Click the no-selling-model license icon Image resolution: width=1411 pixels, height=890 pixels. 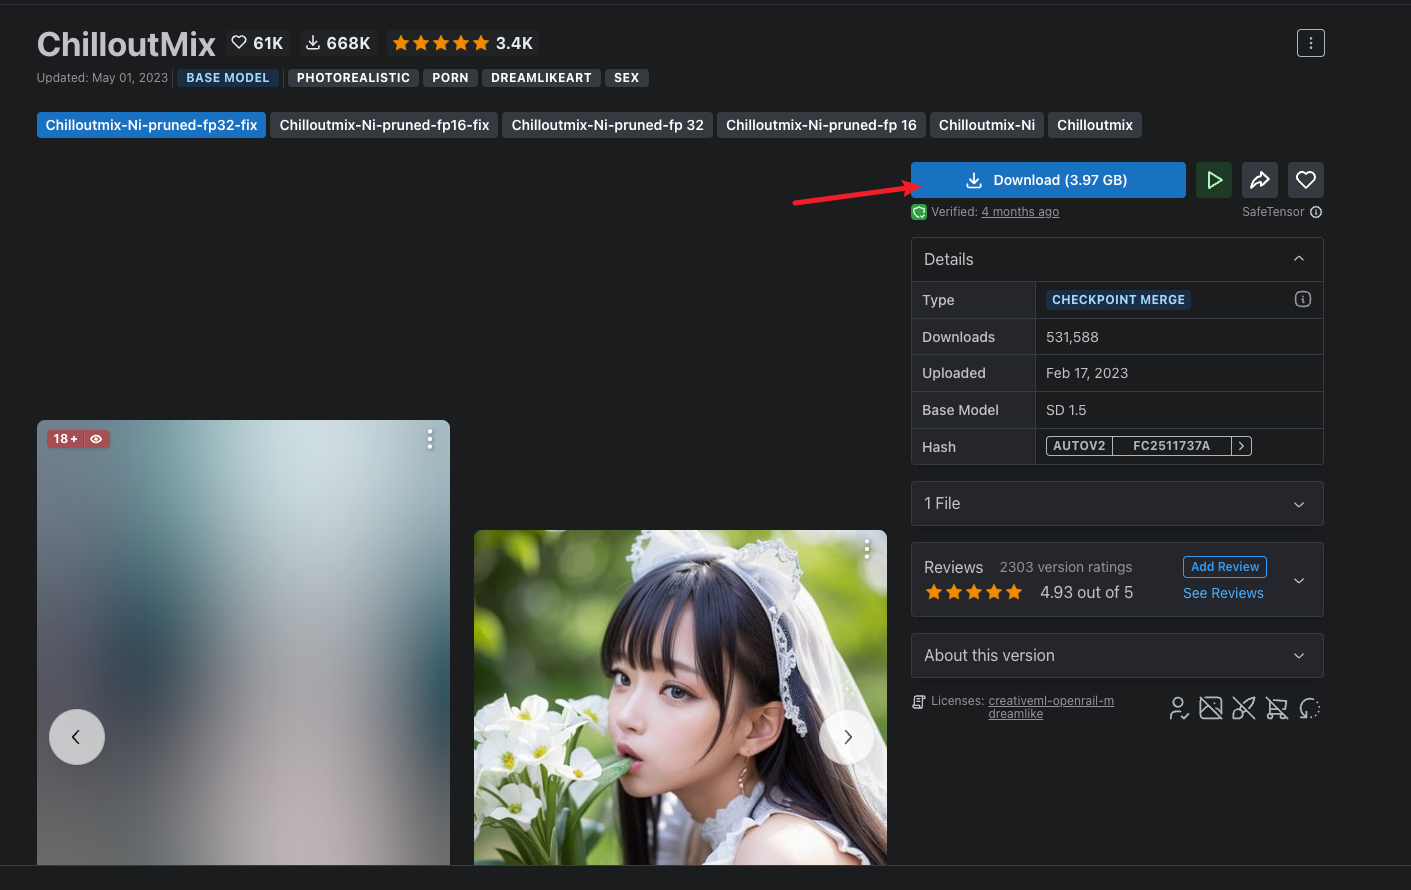[1277, 709]
